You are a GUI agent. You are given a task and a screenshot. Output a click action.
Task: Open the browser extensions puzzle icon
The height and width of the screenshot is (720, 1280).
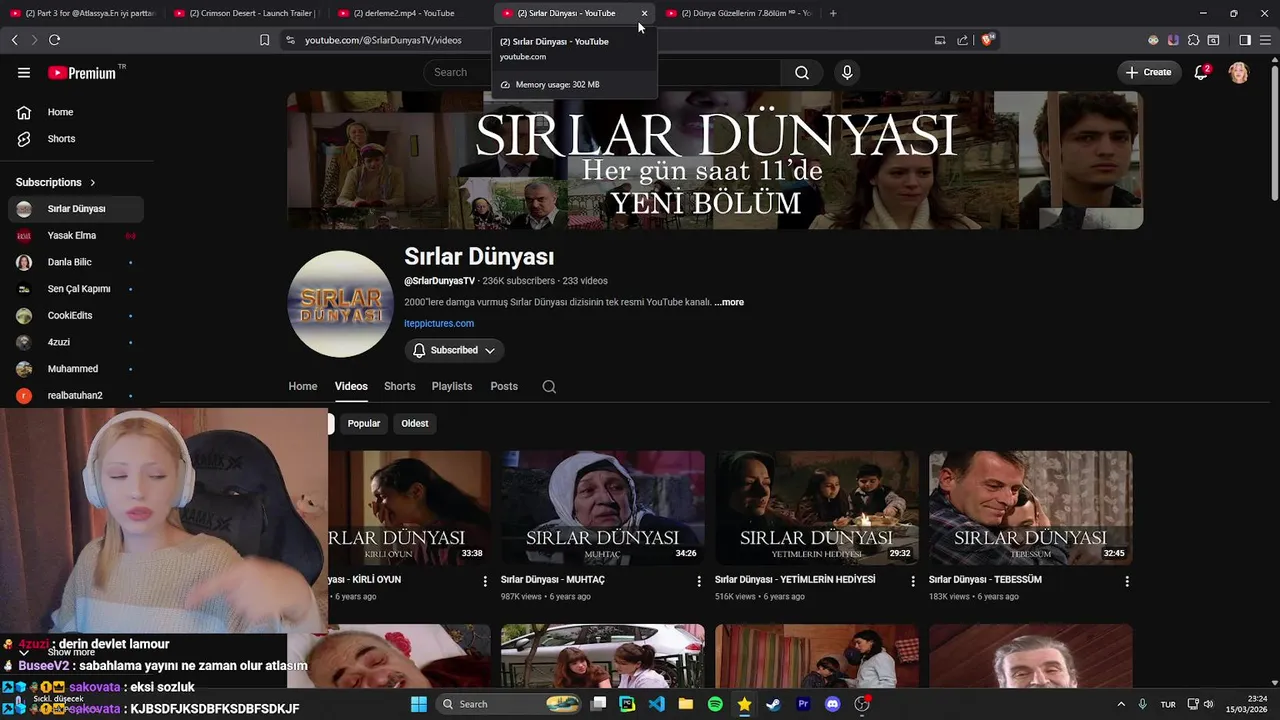coord(1193,40)
